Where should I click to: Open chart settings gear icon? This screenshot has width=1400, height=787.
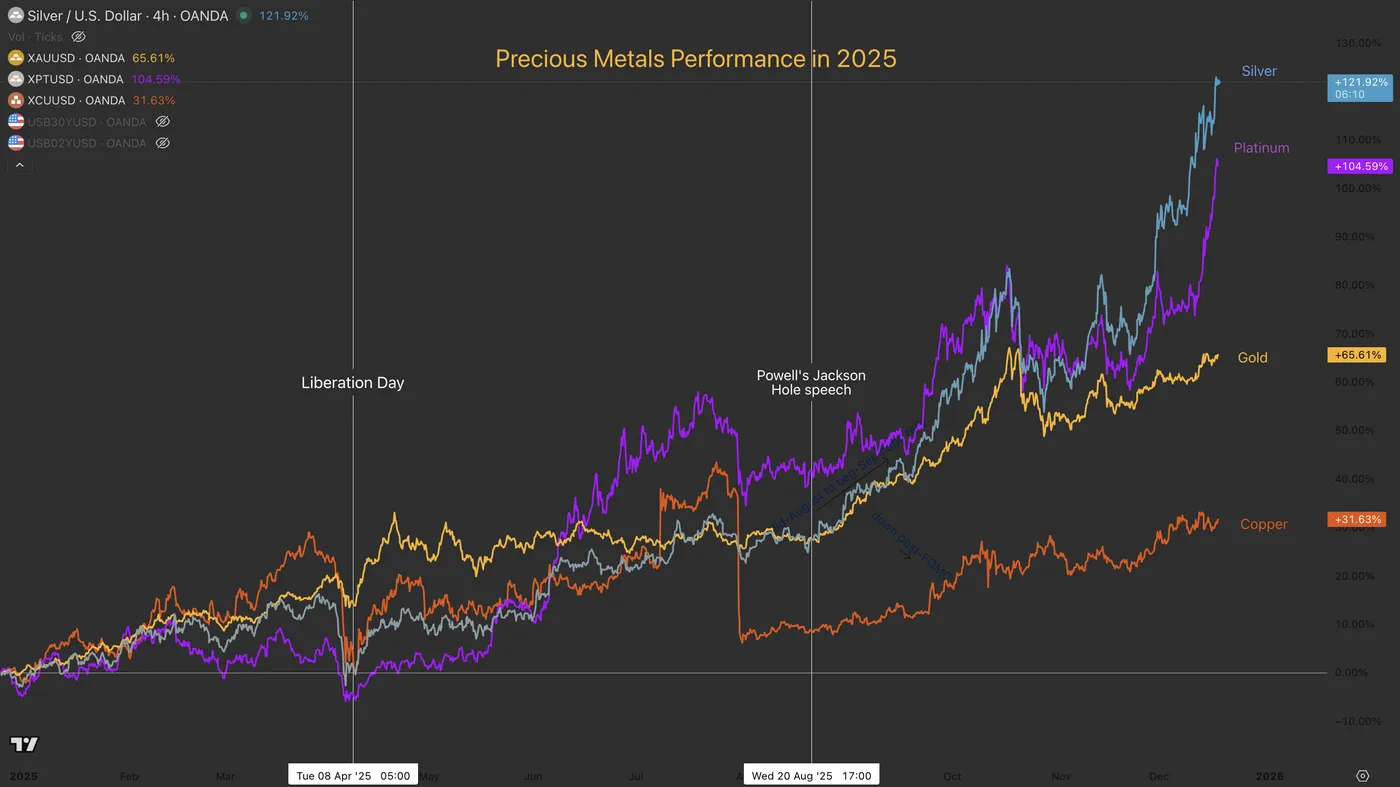1362,776
